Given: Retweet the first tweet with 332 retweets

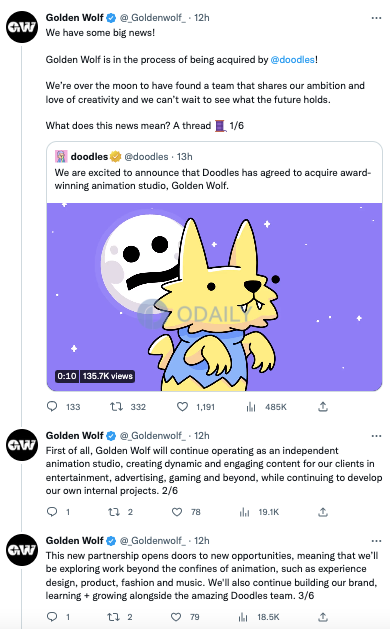Looking at the screenshot, I should [x=116, y=406].
